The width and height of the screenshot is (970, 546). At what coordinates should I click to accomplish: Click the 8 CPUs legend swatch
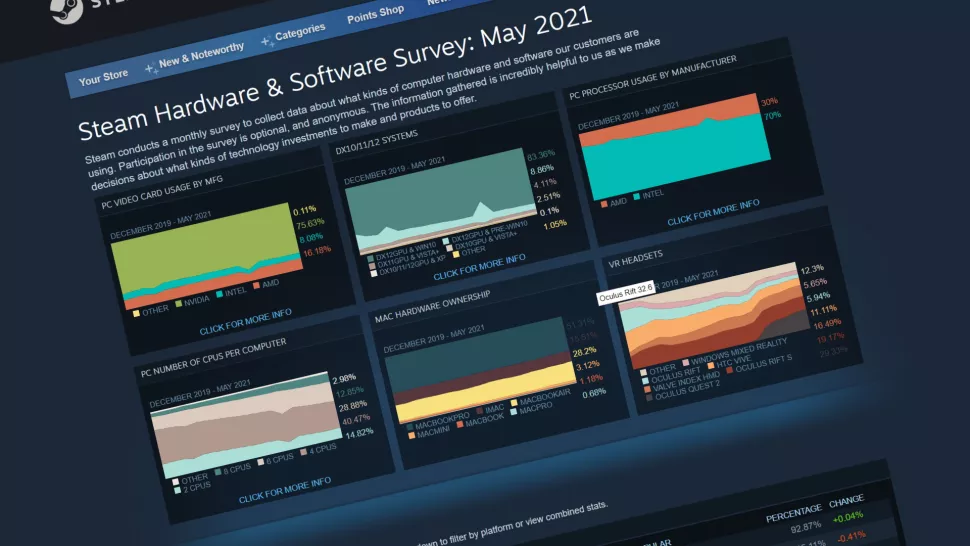[218, 472]
